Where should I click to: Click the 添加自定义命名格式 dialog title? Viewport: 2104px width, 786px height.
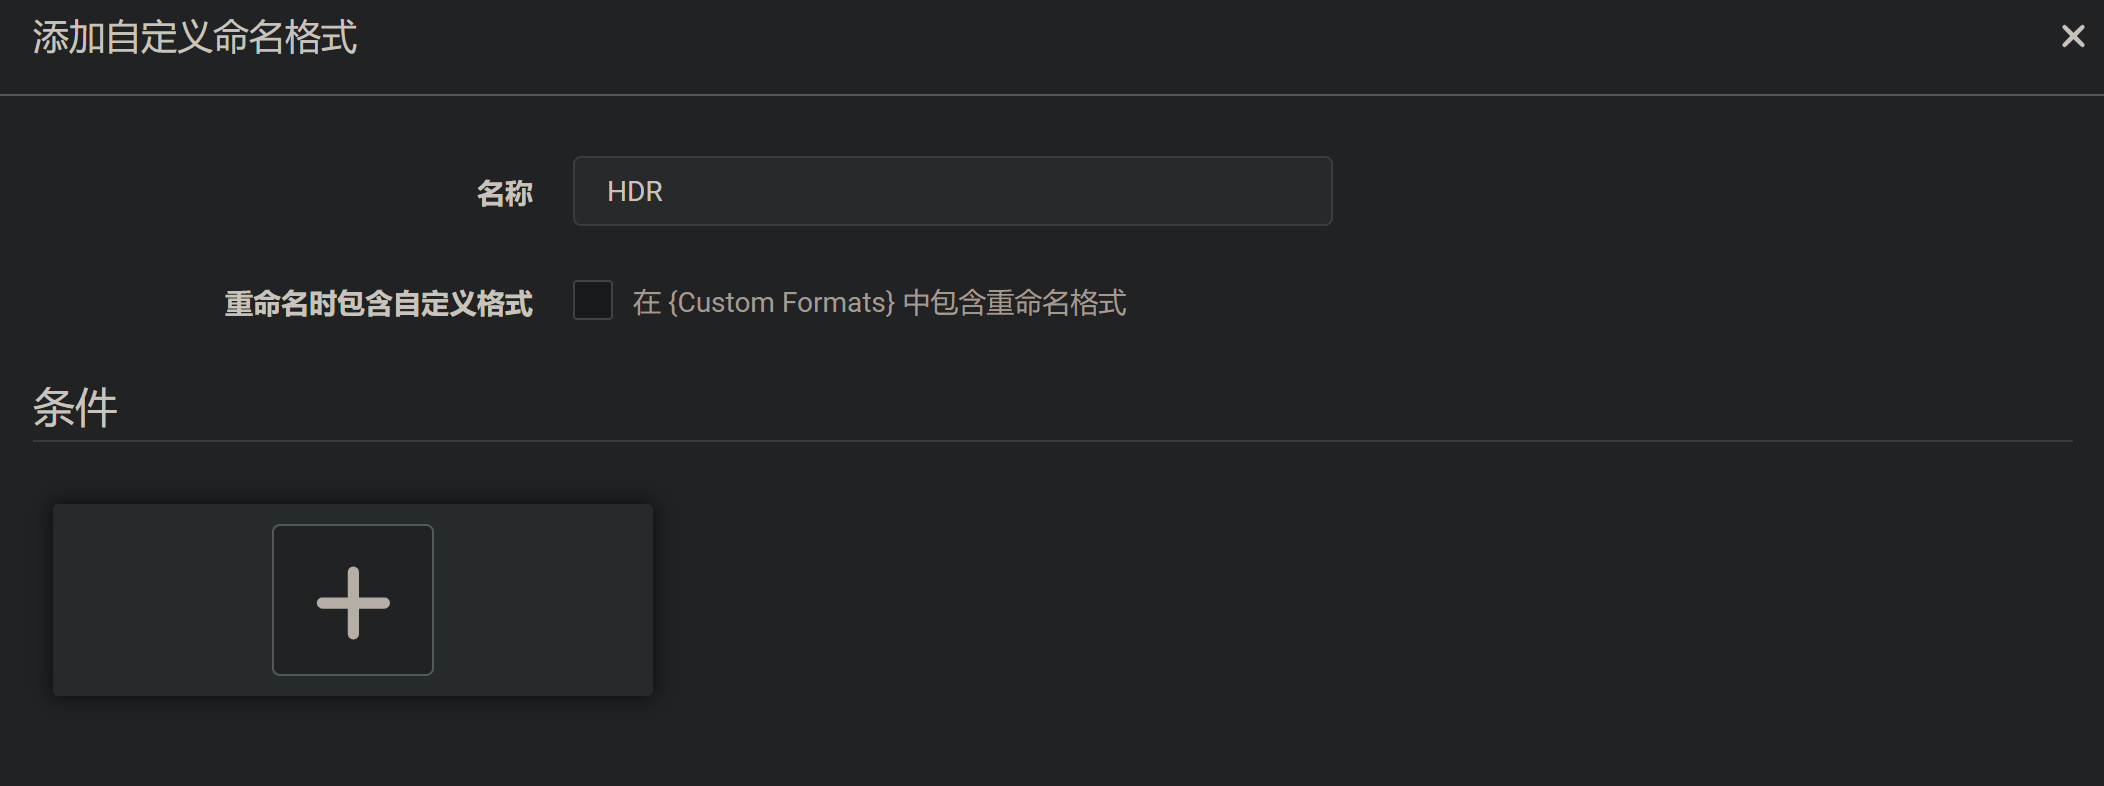click(195, 38)
